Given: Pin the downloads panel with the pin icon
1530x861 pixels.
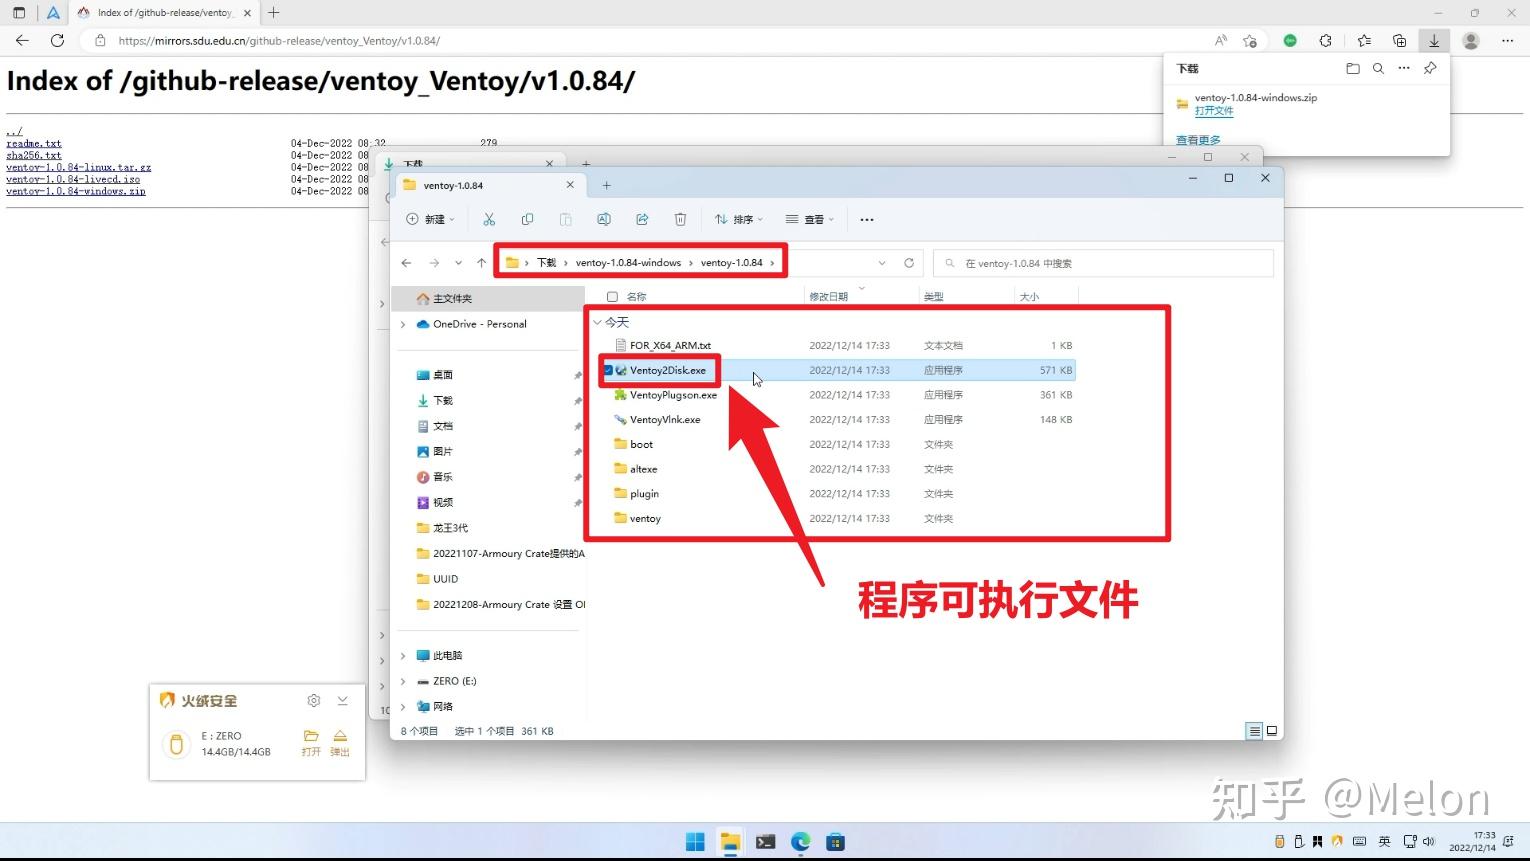Looking at the screenshot, I should [x=1430, y=68].
